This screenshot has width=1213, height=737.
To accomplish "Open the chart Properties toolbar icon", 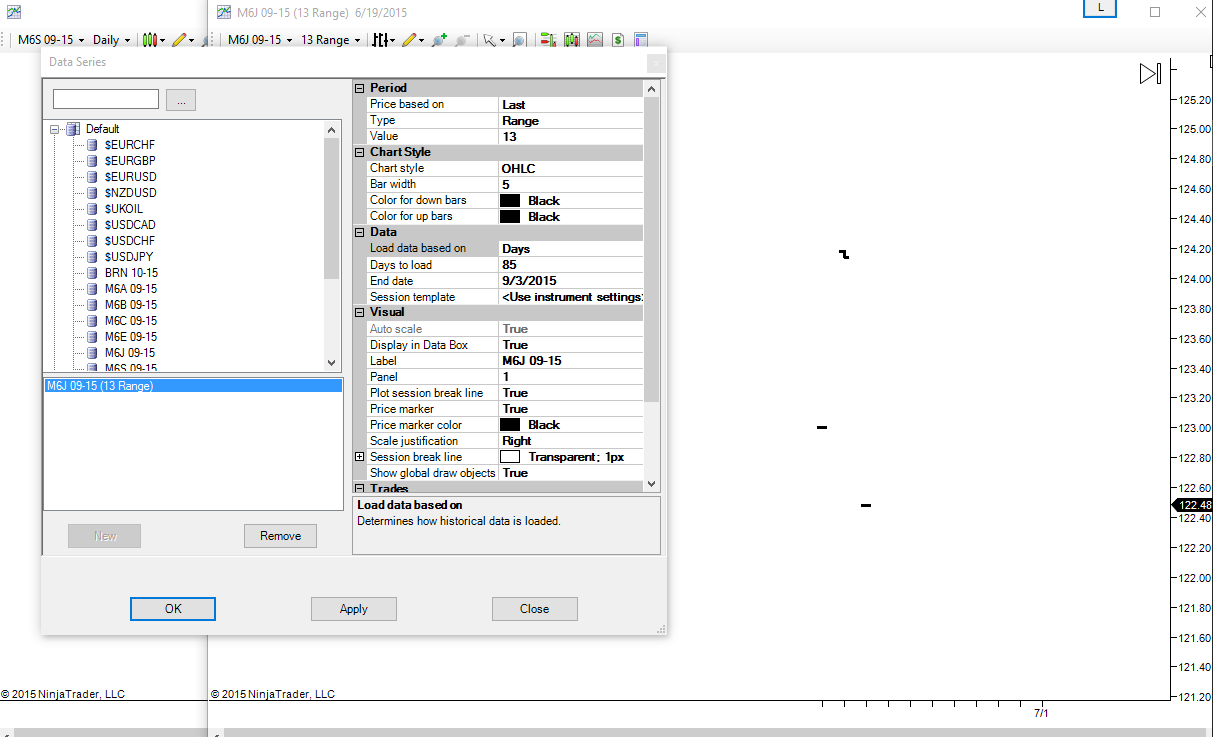I will pos(641,40).
